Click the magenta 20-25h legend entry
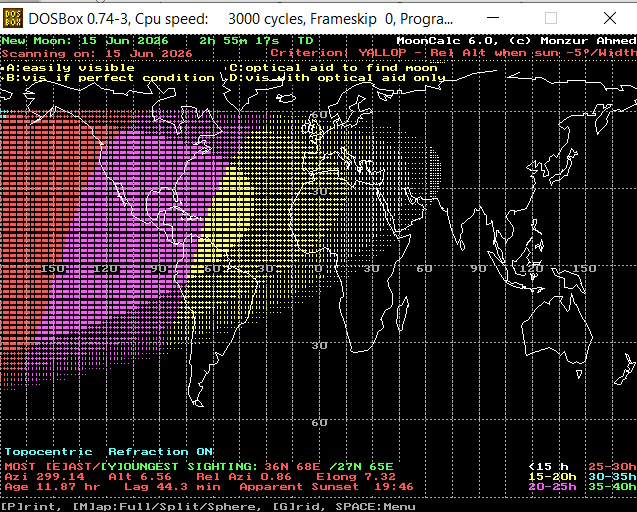 point(552,486)
